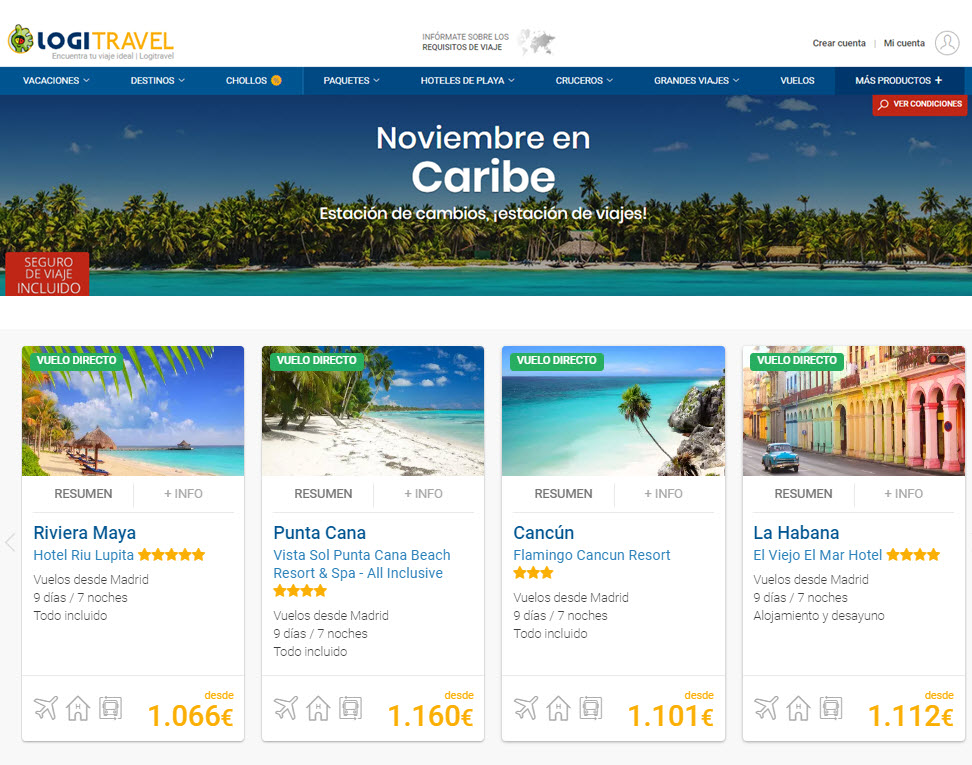Expand the Vacaciones dropdown menu
This screenshot has width=972, height=765.
(56, 81)
